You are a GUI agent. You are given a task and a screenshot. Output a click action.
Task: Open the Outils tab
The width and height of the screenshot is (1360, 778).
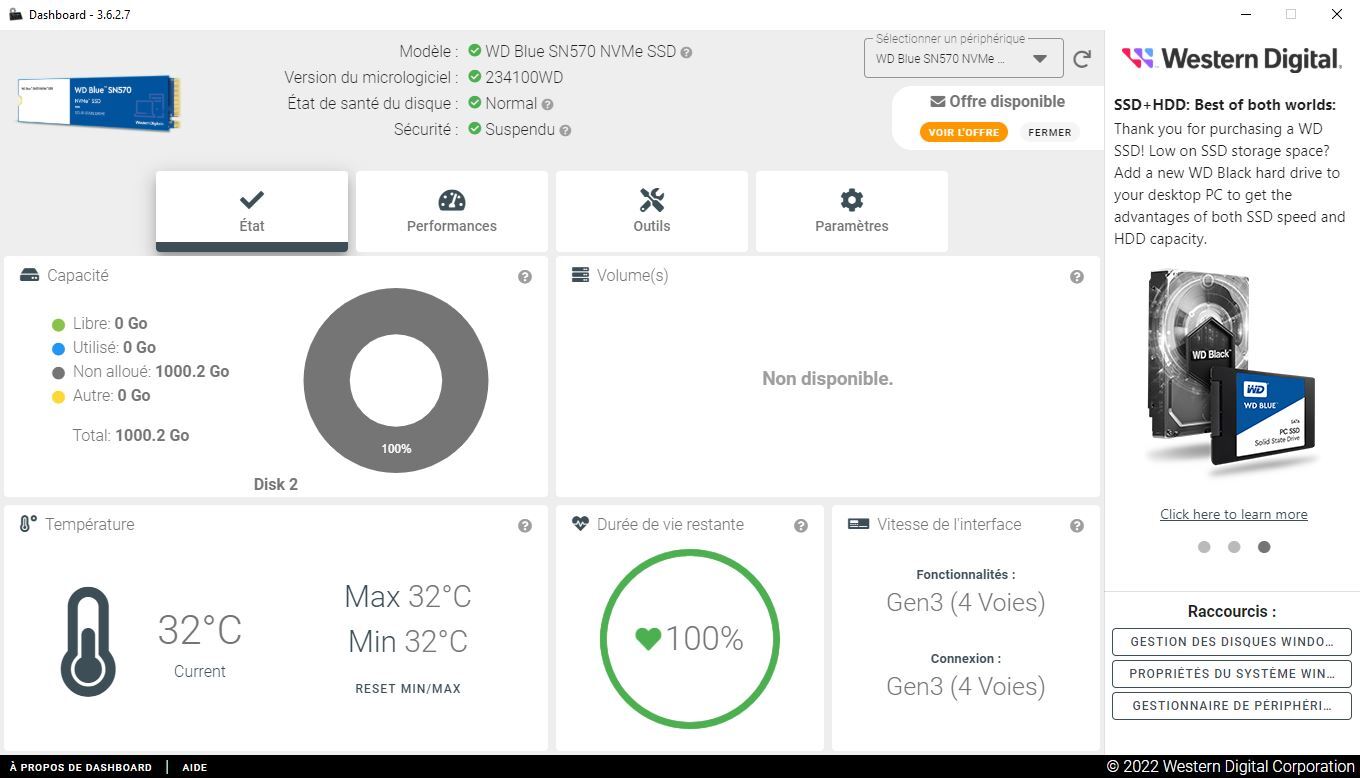coord(652,211)
